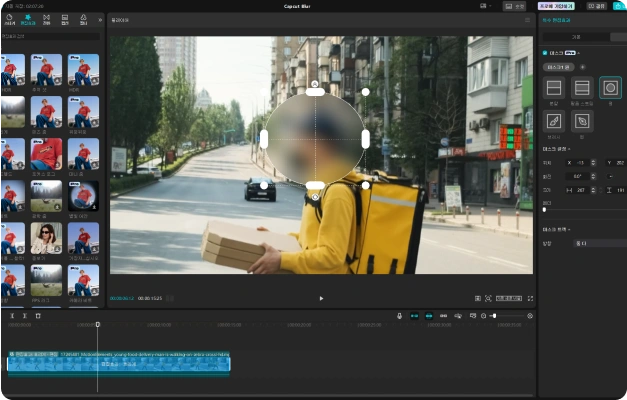
Task: Add a new mask with plus button
Action: [x=582, y=67]
